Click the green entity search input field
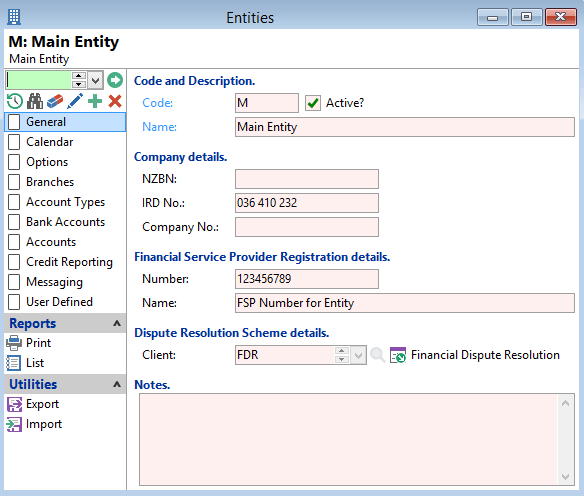 click(x=38, y=80)
